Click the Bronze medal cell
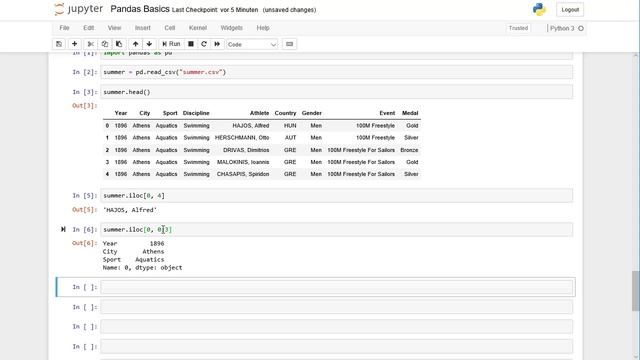The image size is (640, 360). pyautogui.click(x=409, y=150)
